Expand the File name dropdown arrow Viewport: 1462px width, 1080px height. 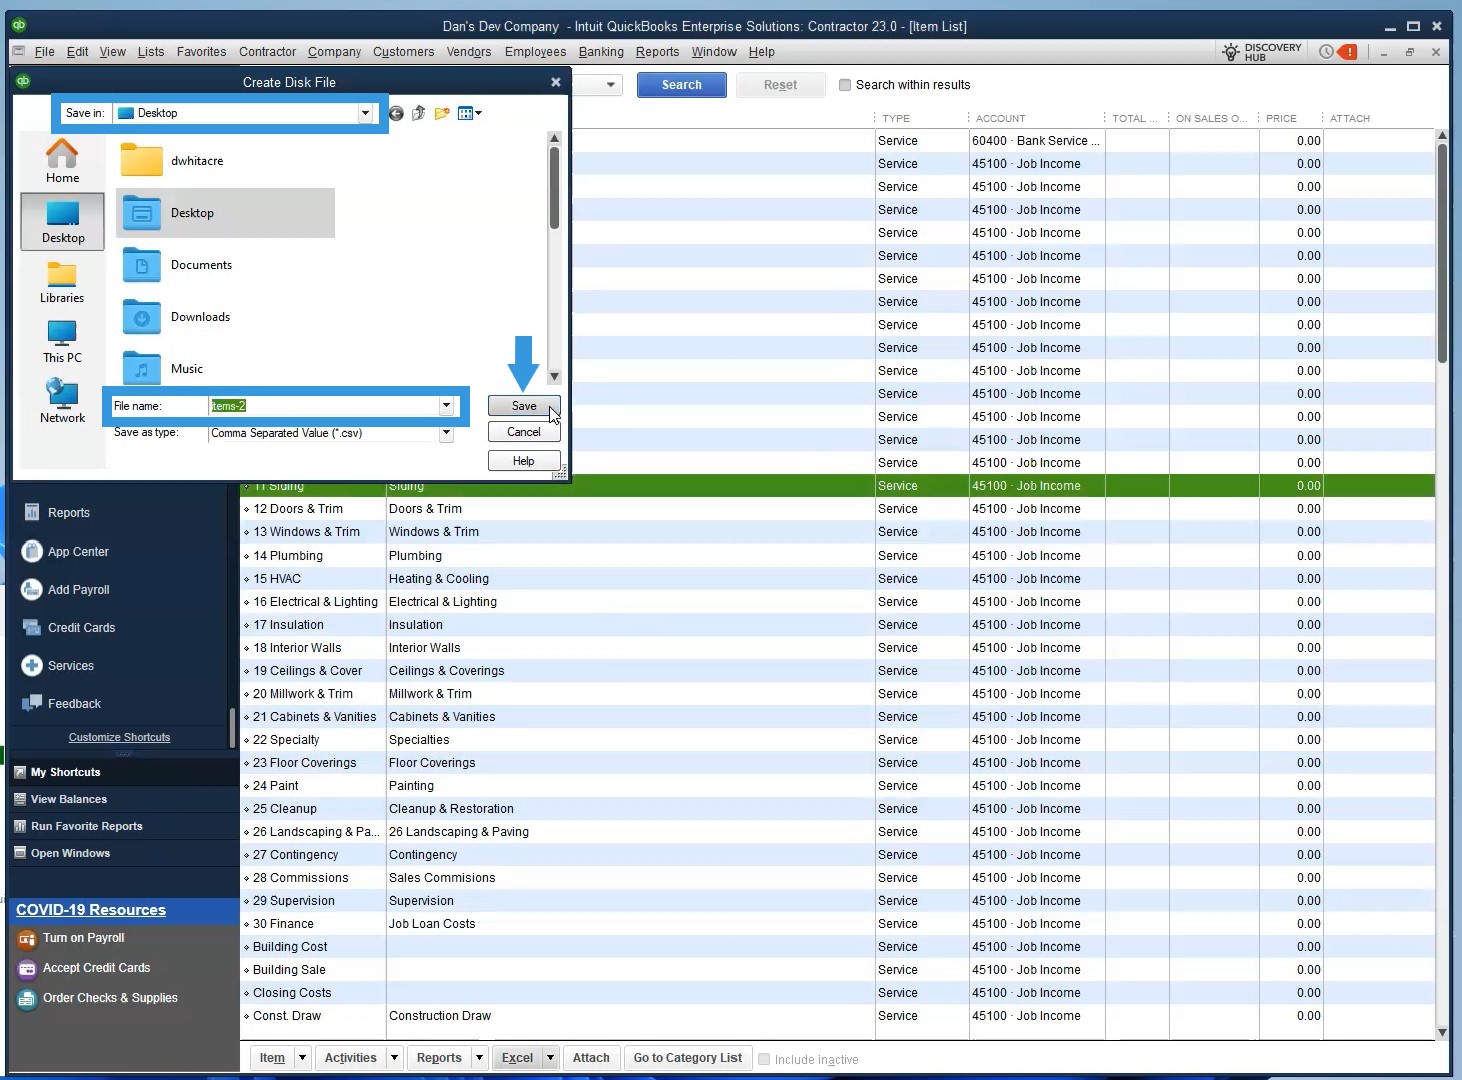point(446,406)
